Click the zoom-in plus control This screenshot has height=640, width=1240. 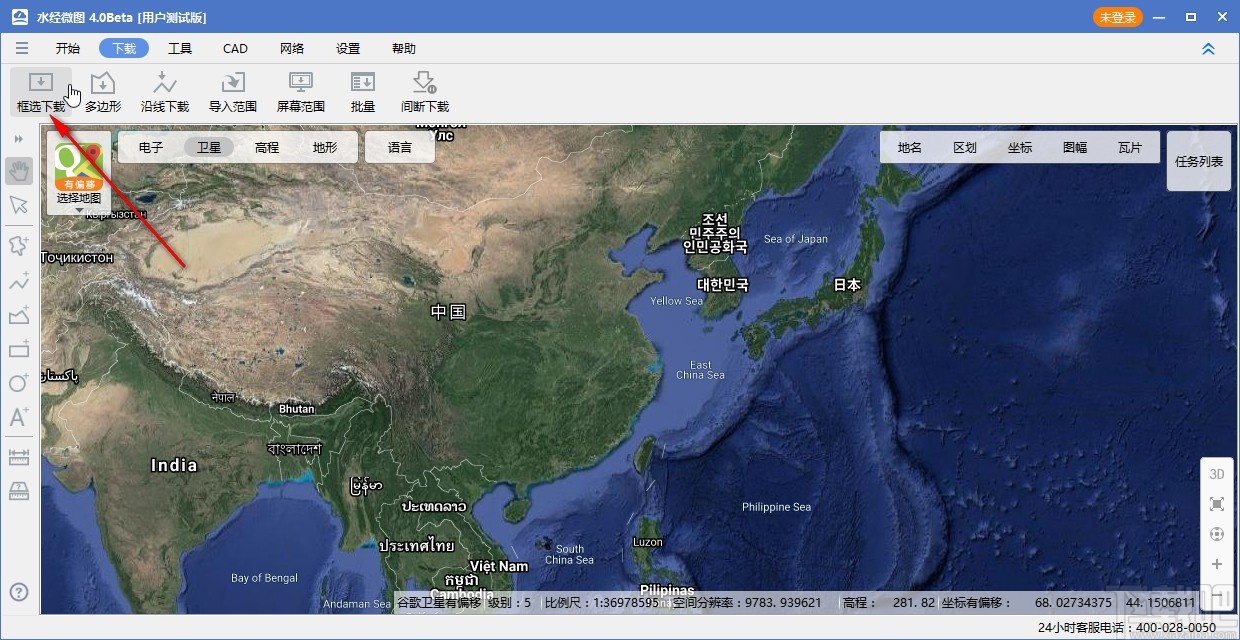1216,564
